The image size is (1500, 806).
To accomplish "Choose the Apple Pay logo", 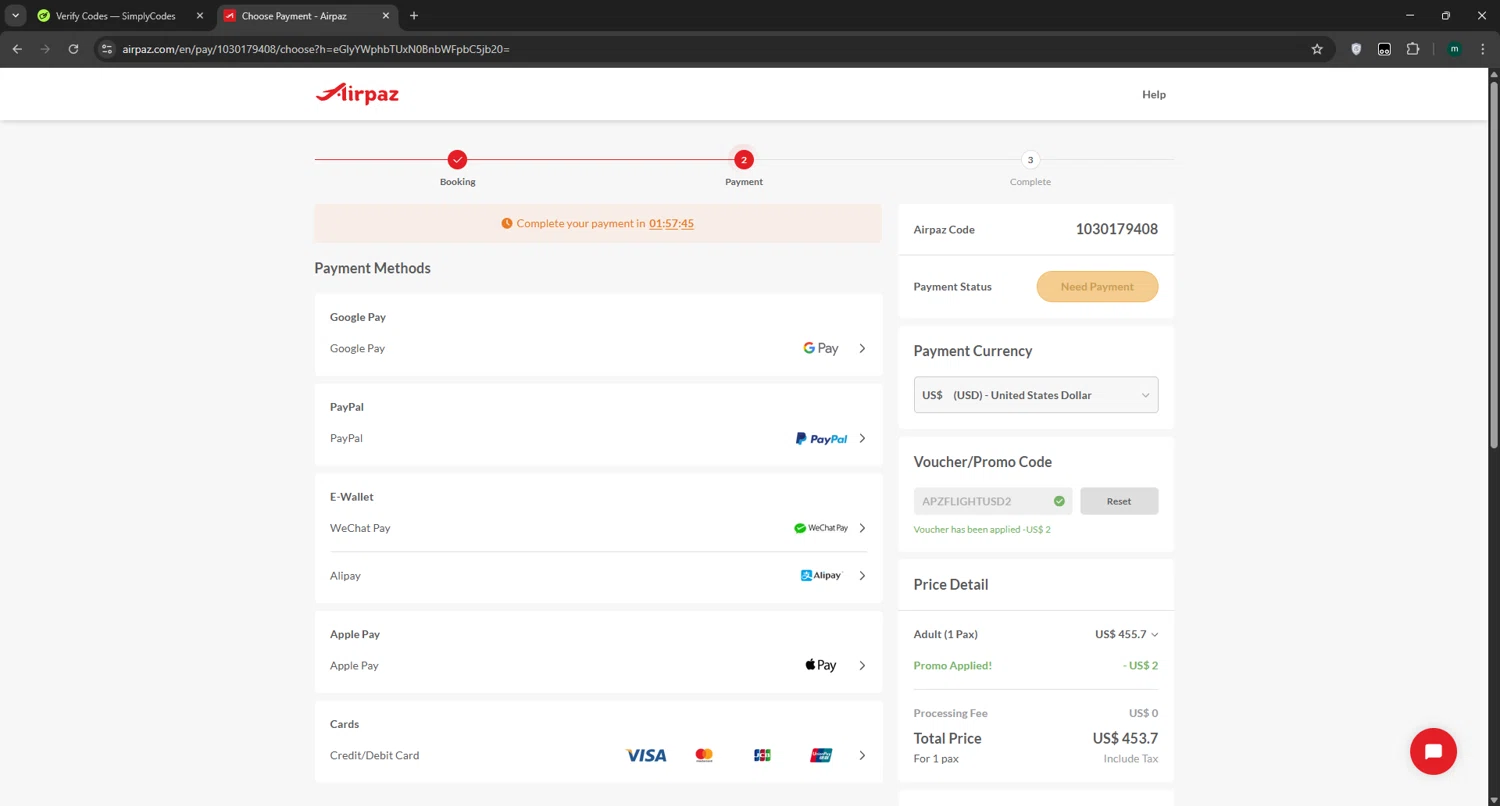I will click(820, 665).
